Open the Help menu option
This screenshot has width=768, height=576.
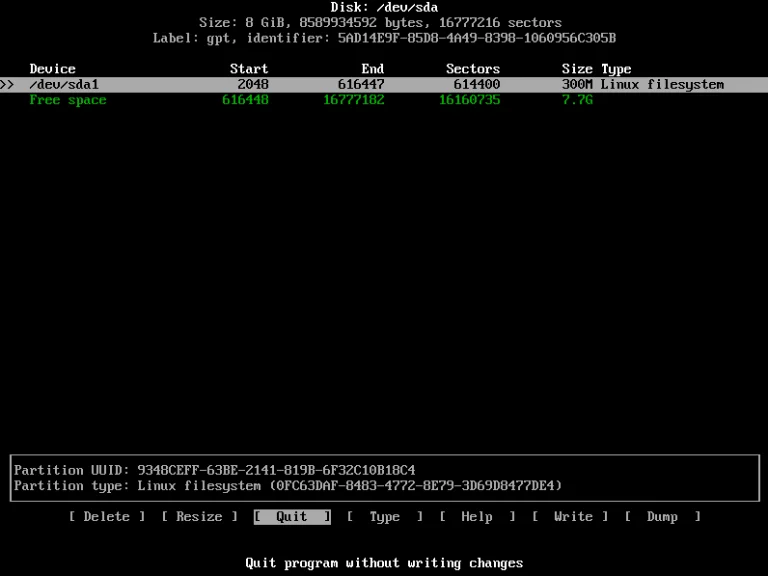[x=477, y=517]
